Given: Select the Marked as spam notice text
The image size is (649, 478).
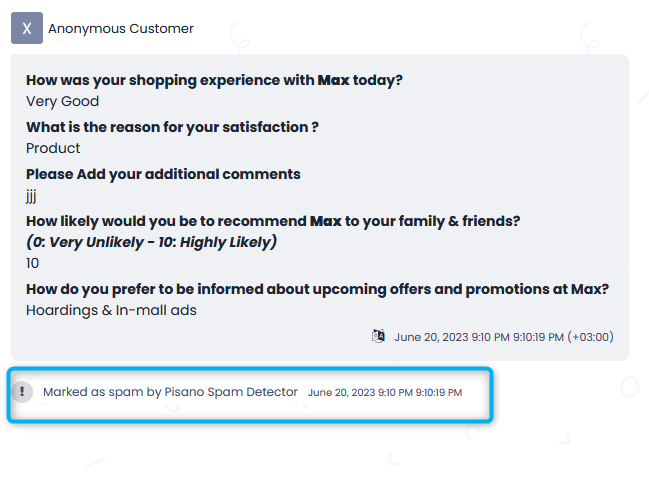Looking at the screenshot, I should pos(170,392).
